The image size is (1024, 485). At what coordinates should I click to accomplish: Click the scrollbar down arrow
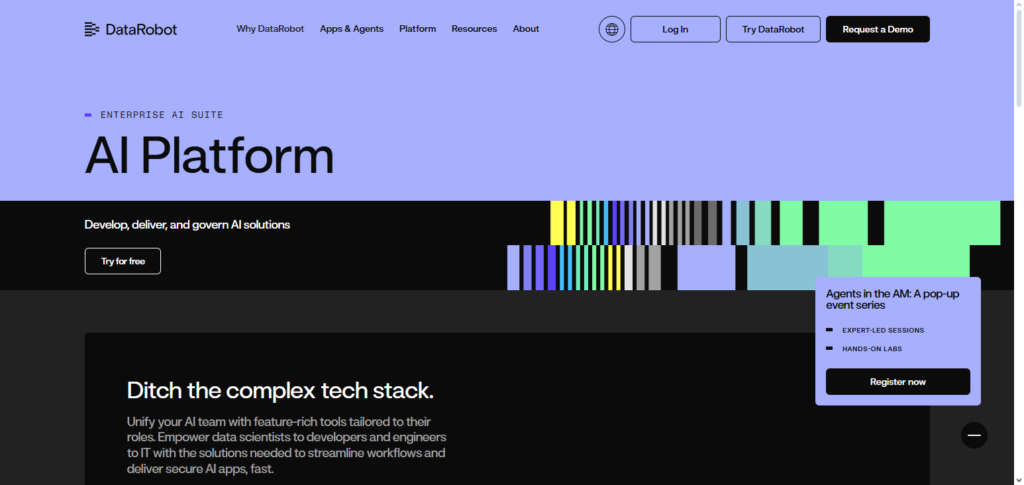pyautogui.click(x=1017, y=479)
